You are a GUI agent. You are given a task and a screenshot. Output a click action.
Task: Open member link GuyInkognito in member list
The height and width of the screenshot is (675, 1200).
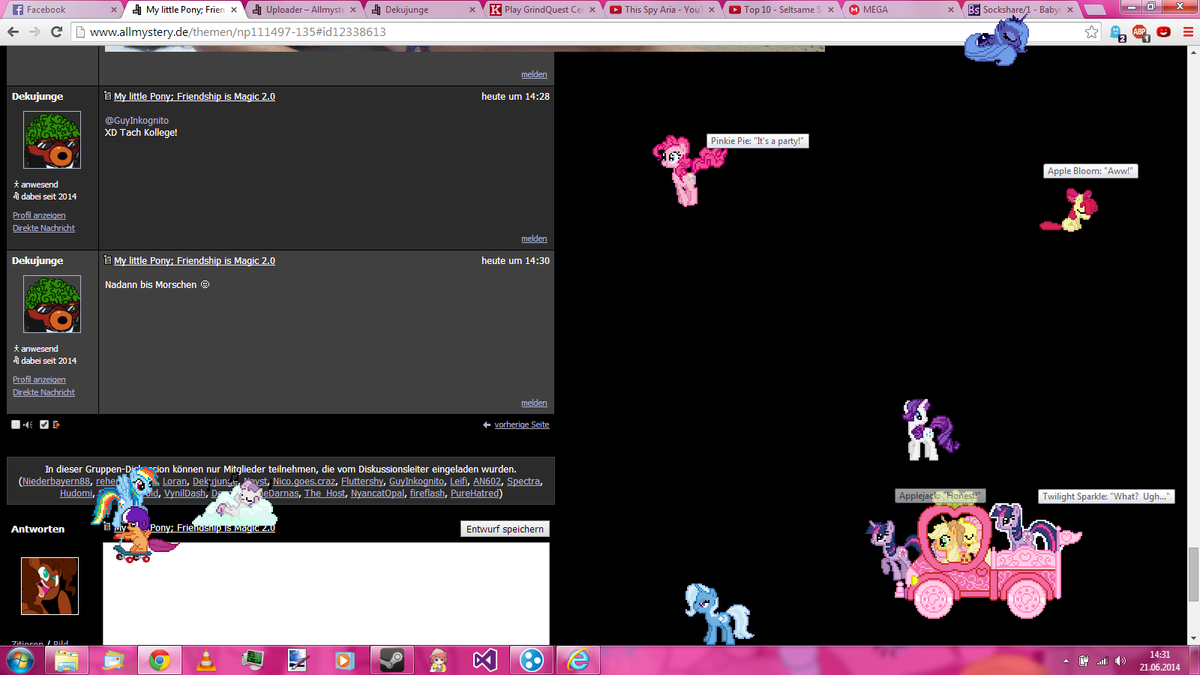(417, 482)
